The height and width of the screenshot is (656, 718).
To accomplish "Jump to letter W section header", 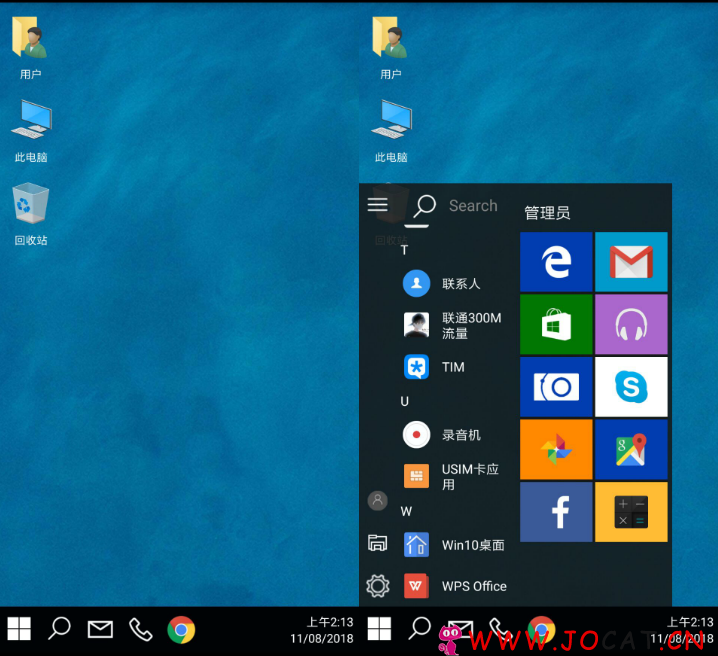I will 406,511.
